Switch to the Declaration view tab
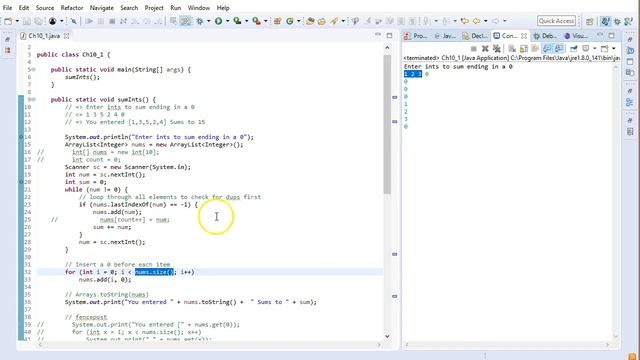This screenshot has width=640, height=360. (x=475, y=36)
